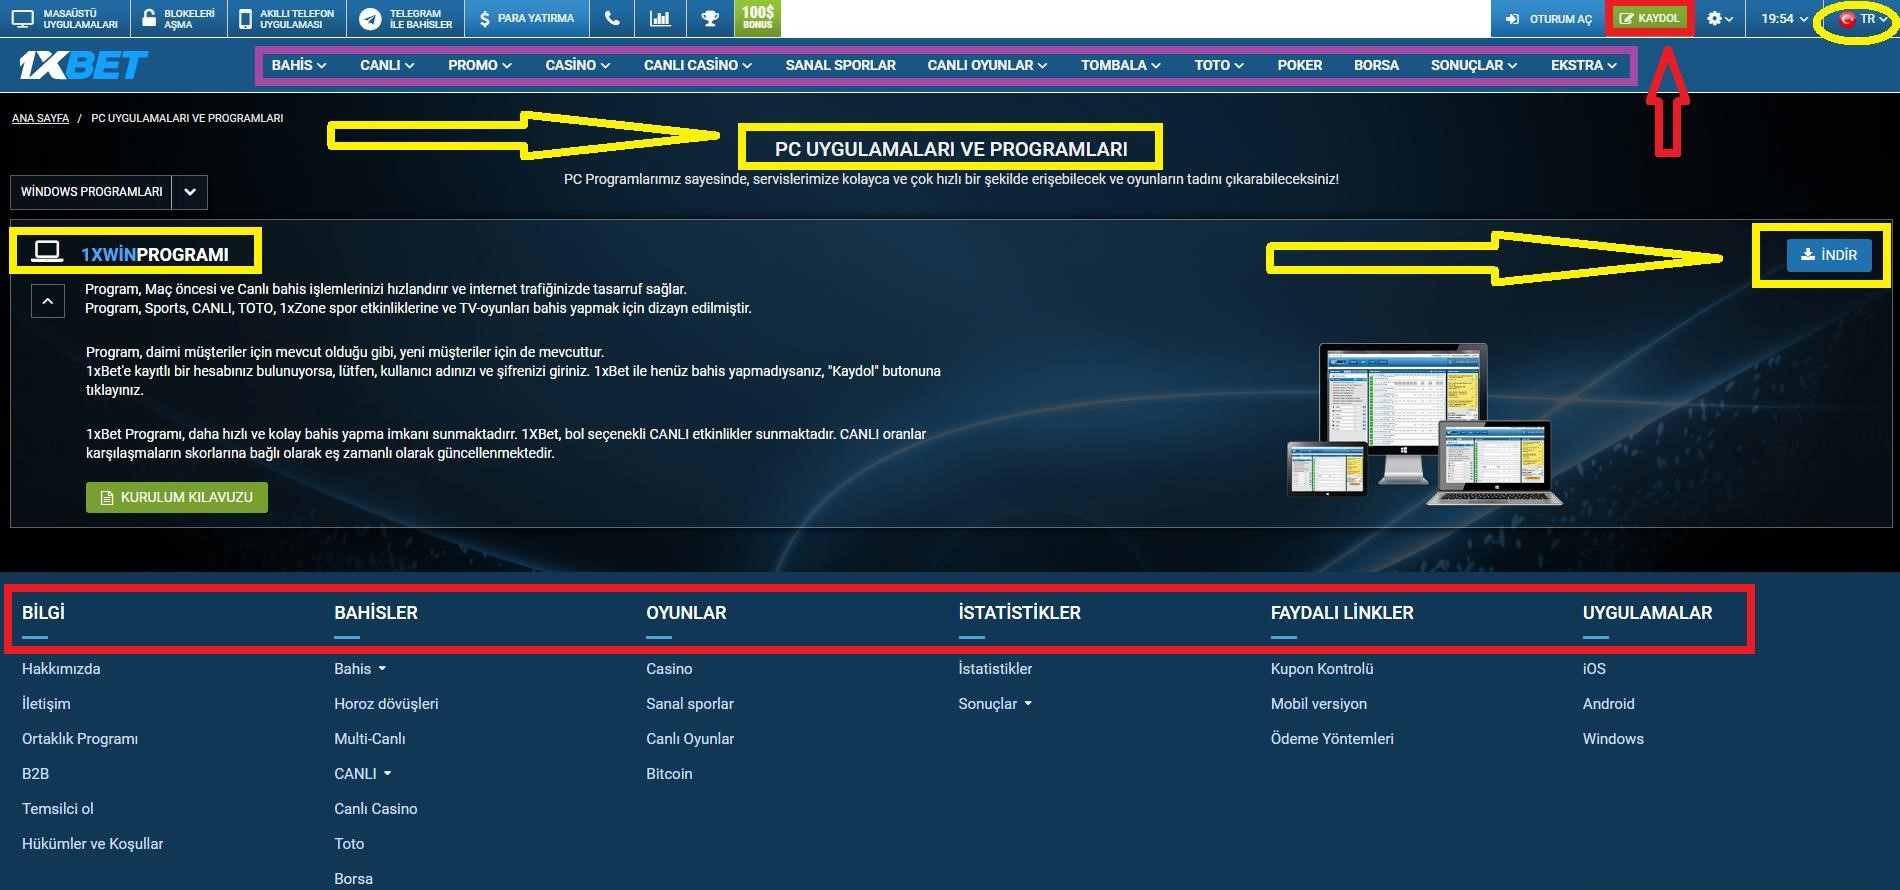1900x890 pixels.
Task: Click Blokeleri Aşma lock icon
Action: 148,18
